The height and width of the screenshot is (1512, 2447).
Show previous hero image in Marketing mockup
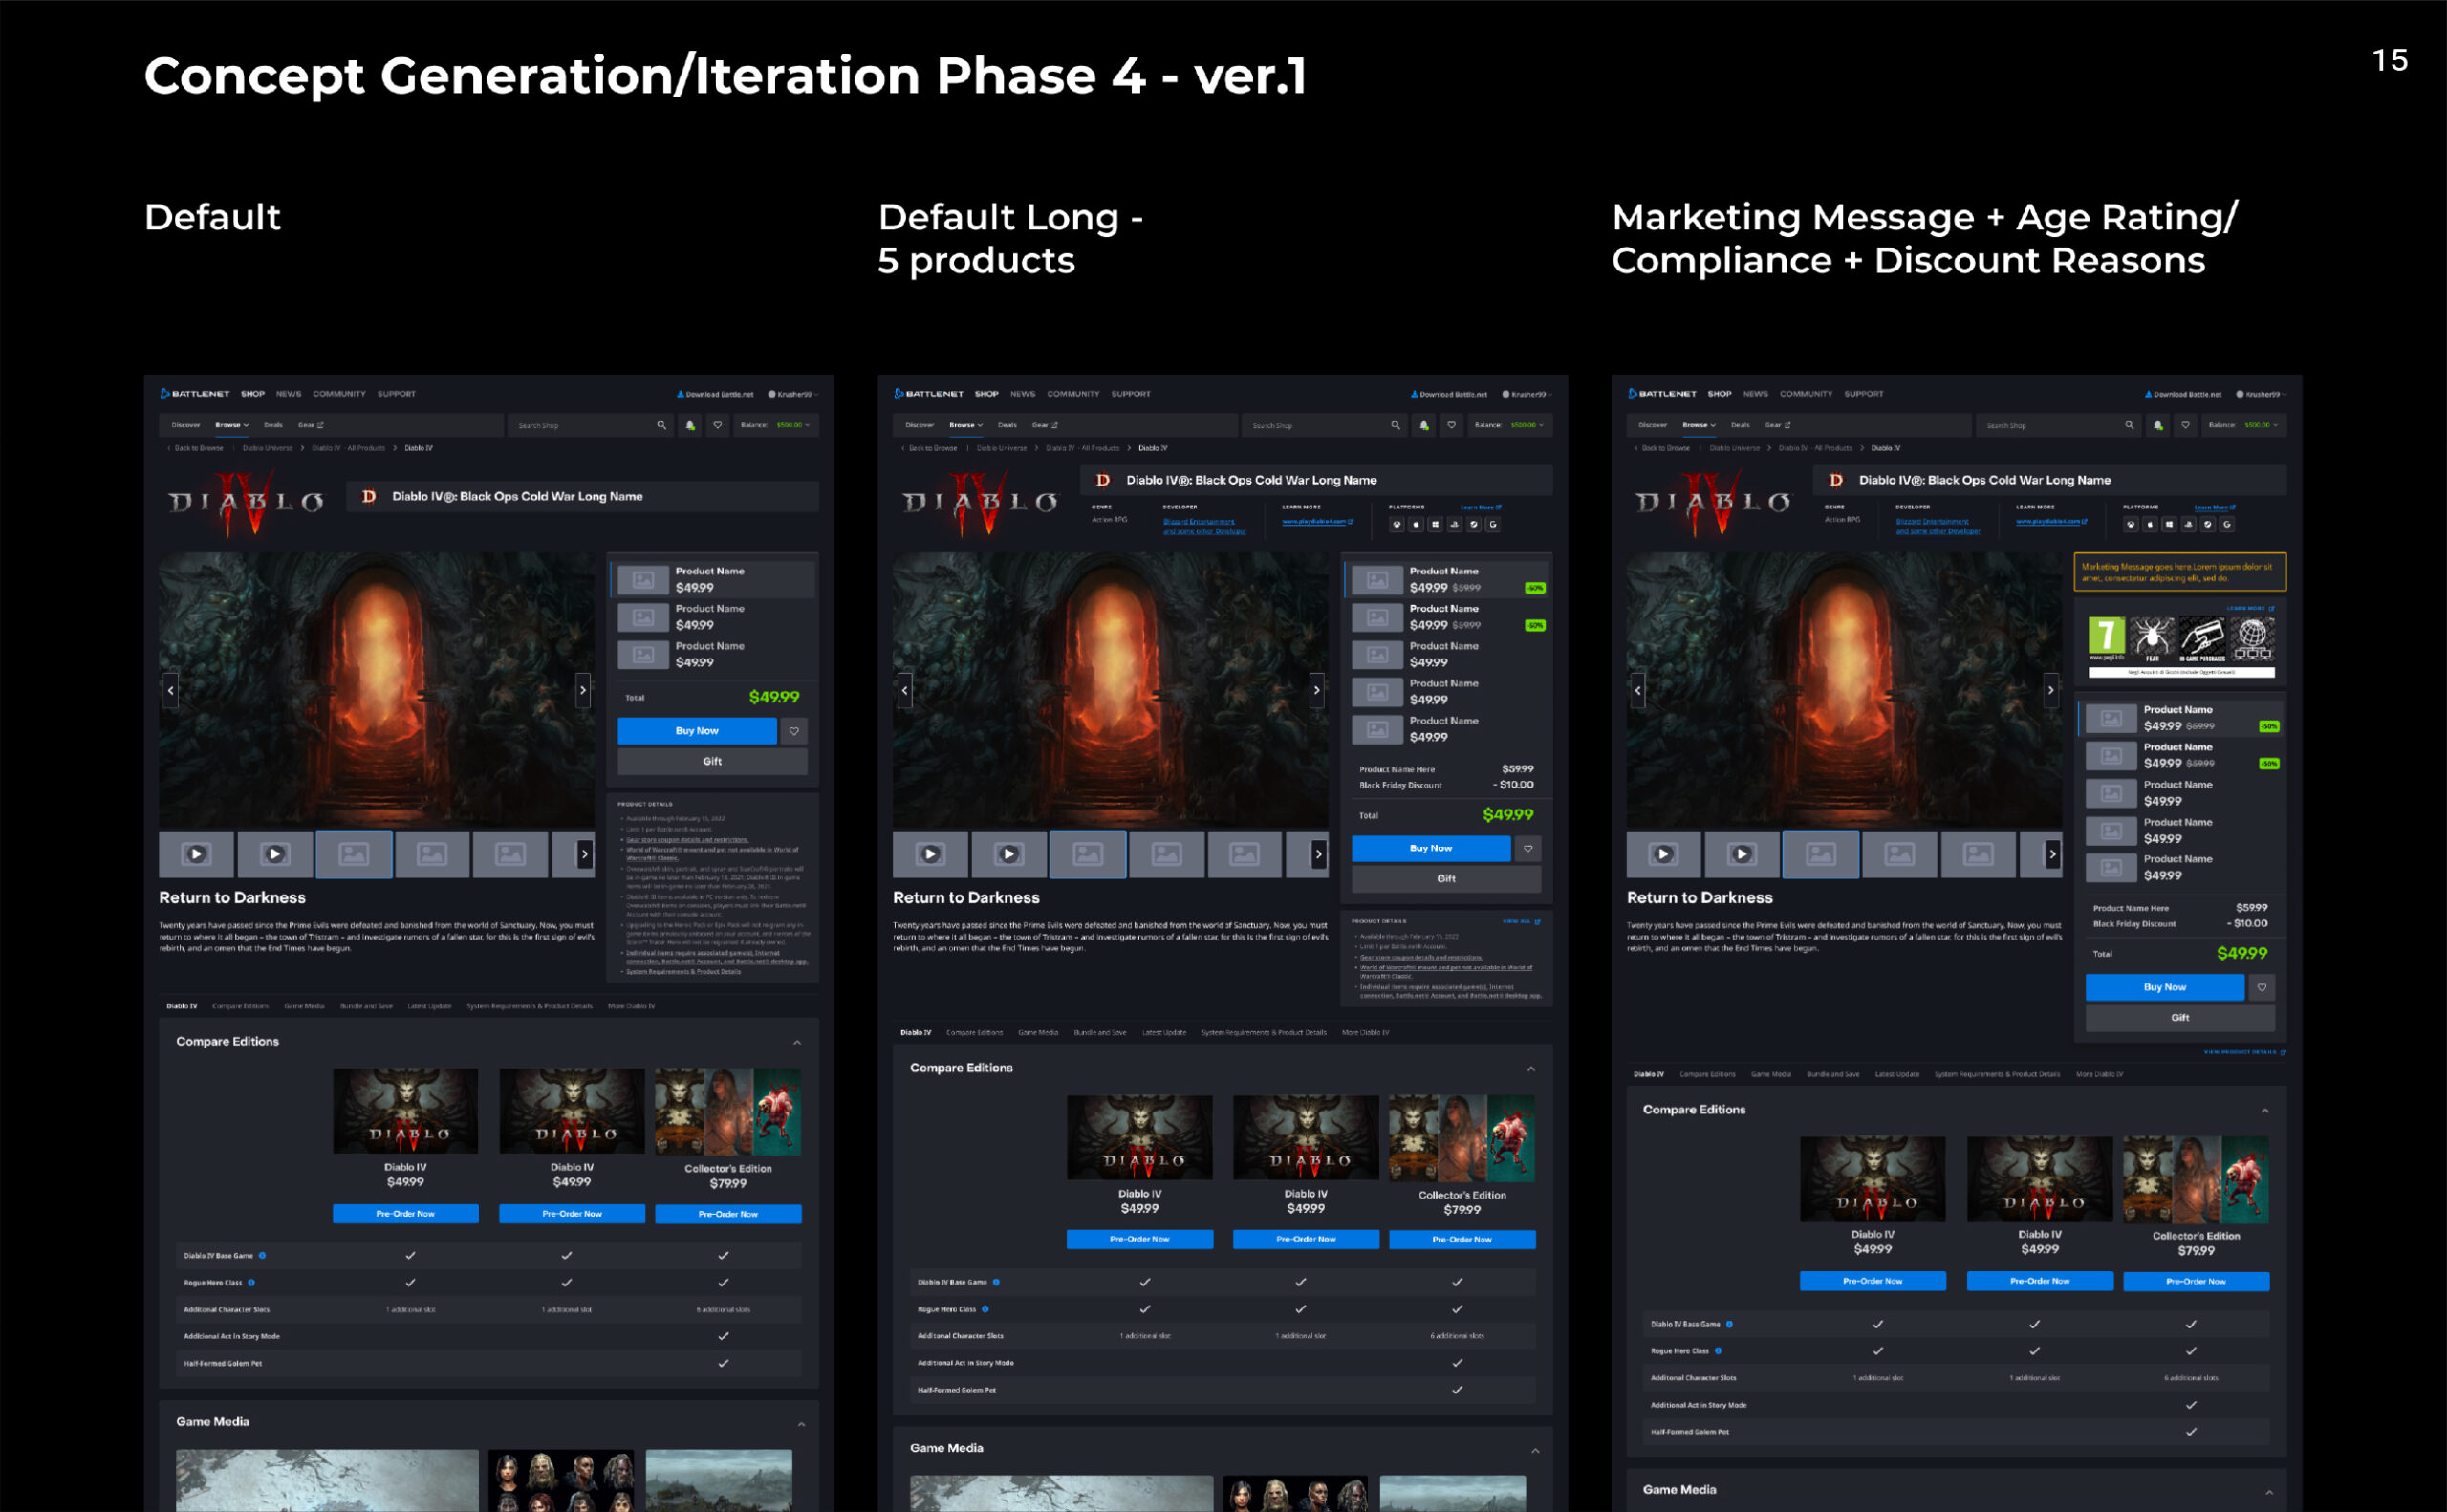click(1638, 690)
